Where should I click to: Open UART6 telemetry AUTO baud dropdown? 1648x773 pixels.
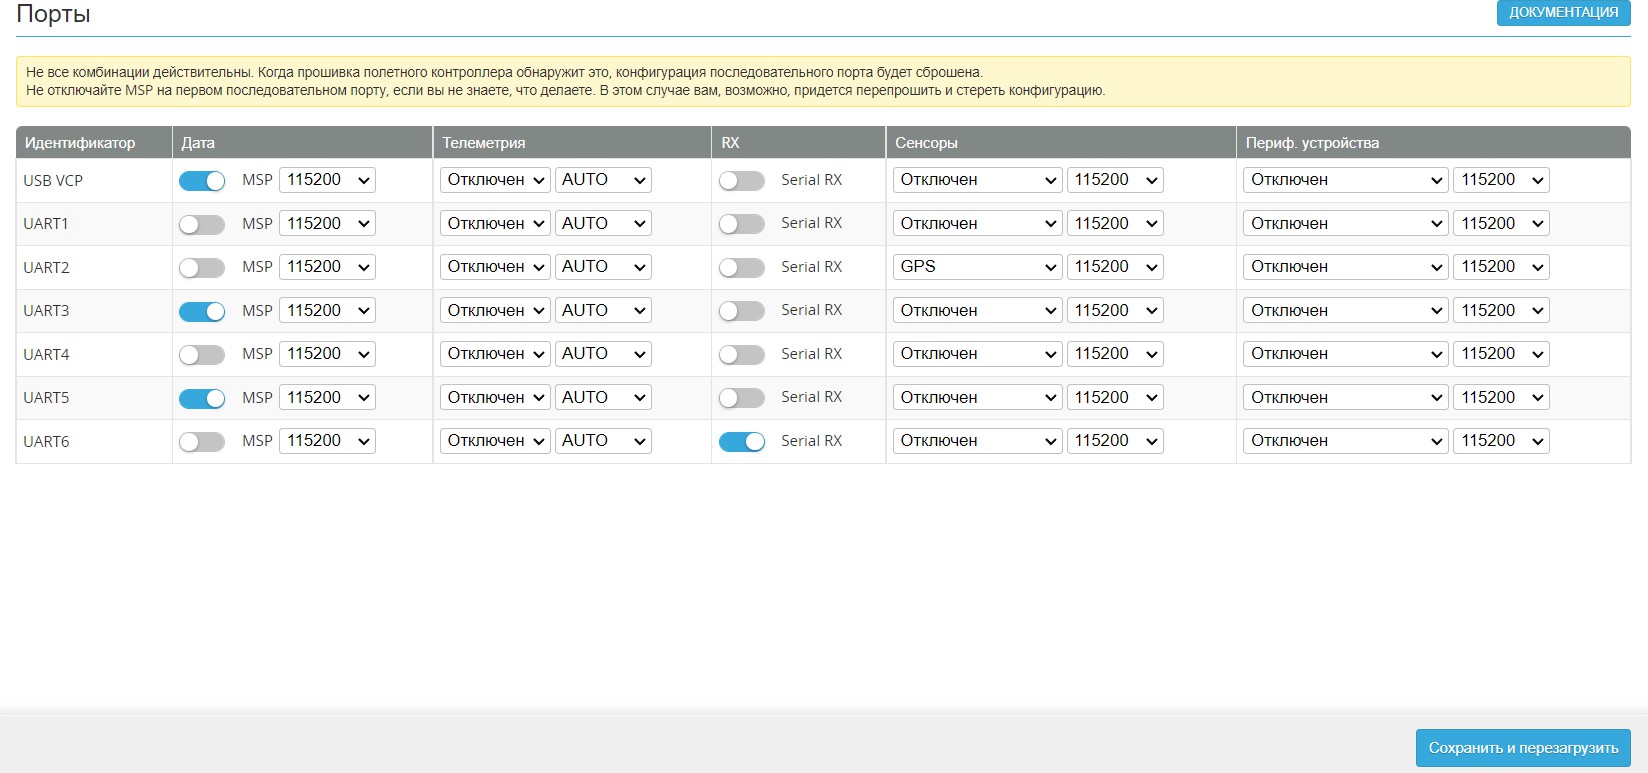[x=603, y=441]
